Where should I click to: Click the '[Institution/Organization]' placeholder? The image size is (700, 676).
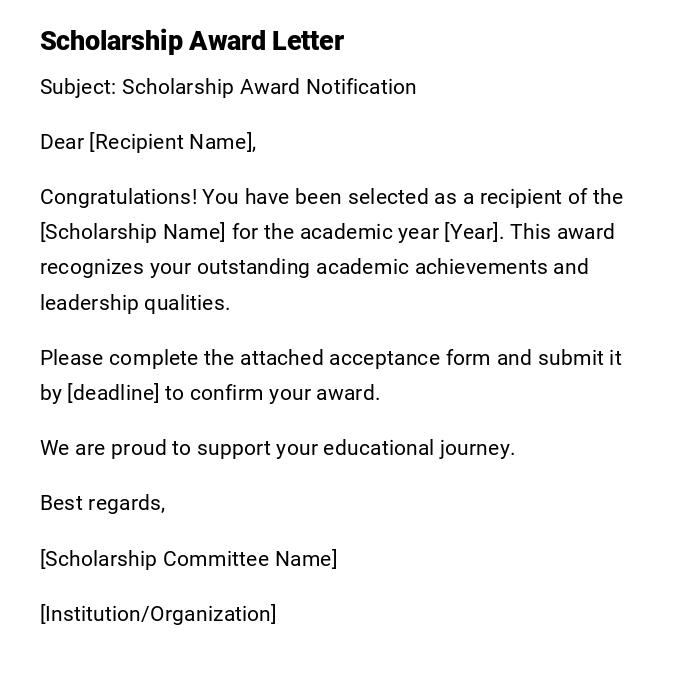click(x=158, y=614)
